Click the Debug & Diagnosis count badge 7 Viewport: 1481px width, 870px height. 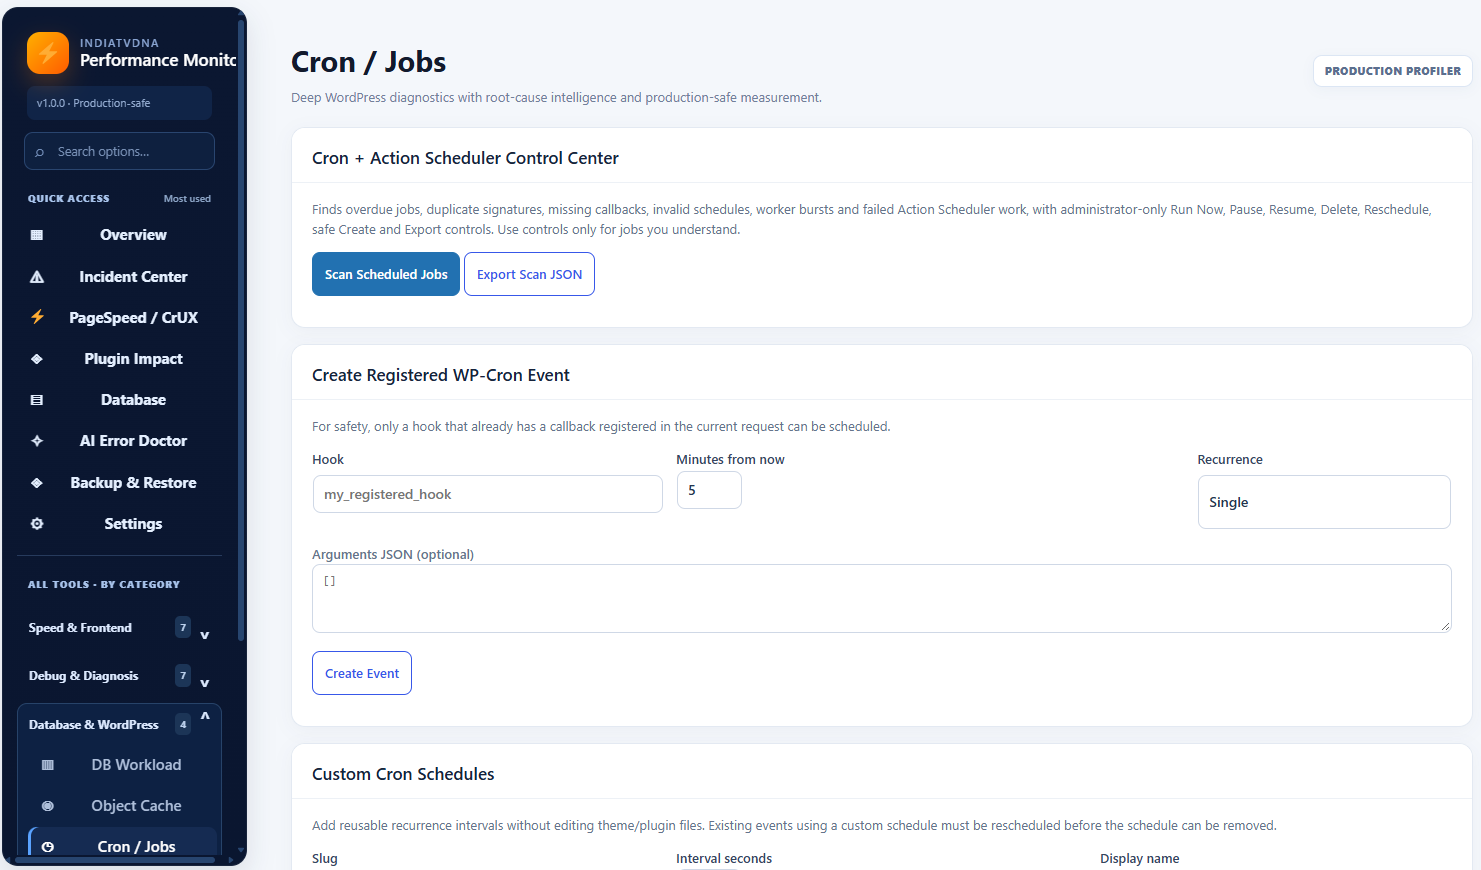pos(183,675)
